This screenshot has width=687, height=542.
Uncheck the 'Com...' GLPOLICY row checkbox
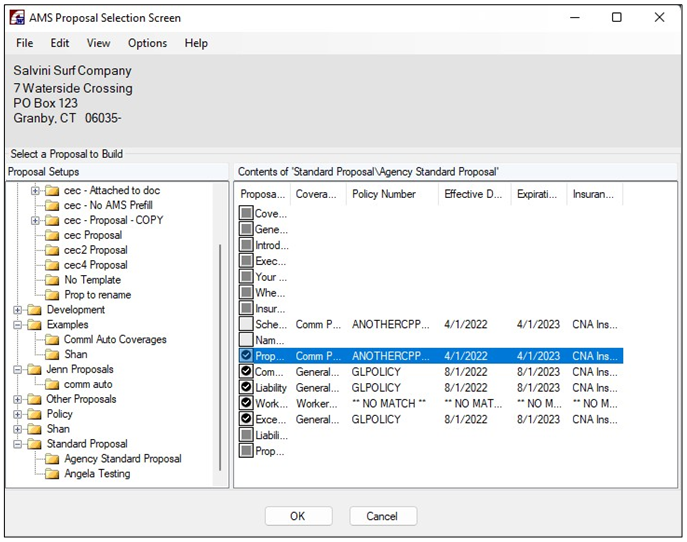(x=246, y=372)
